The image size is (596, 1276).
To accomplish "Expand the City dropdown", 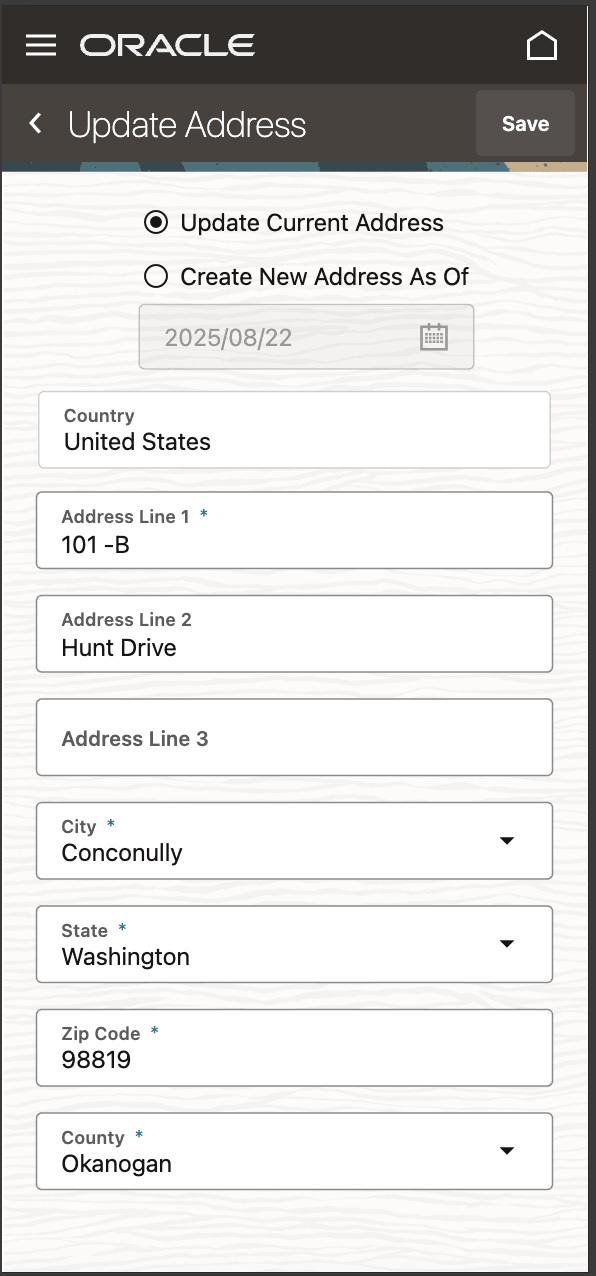I will [x=508, y=841].
